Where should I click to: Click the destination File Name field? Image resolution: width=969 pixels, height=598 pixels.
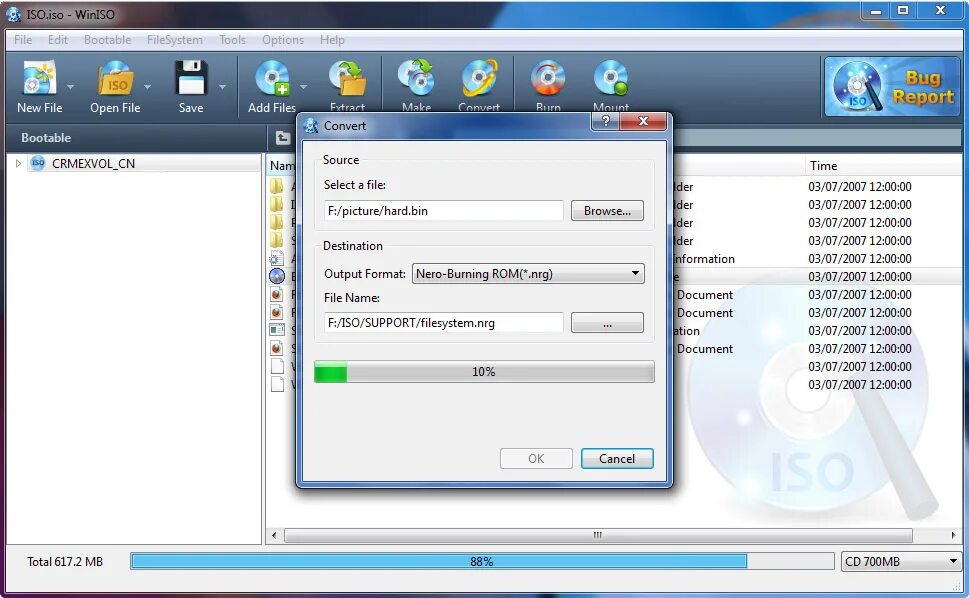443,322
